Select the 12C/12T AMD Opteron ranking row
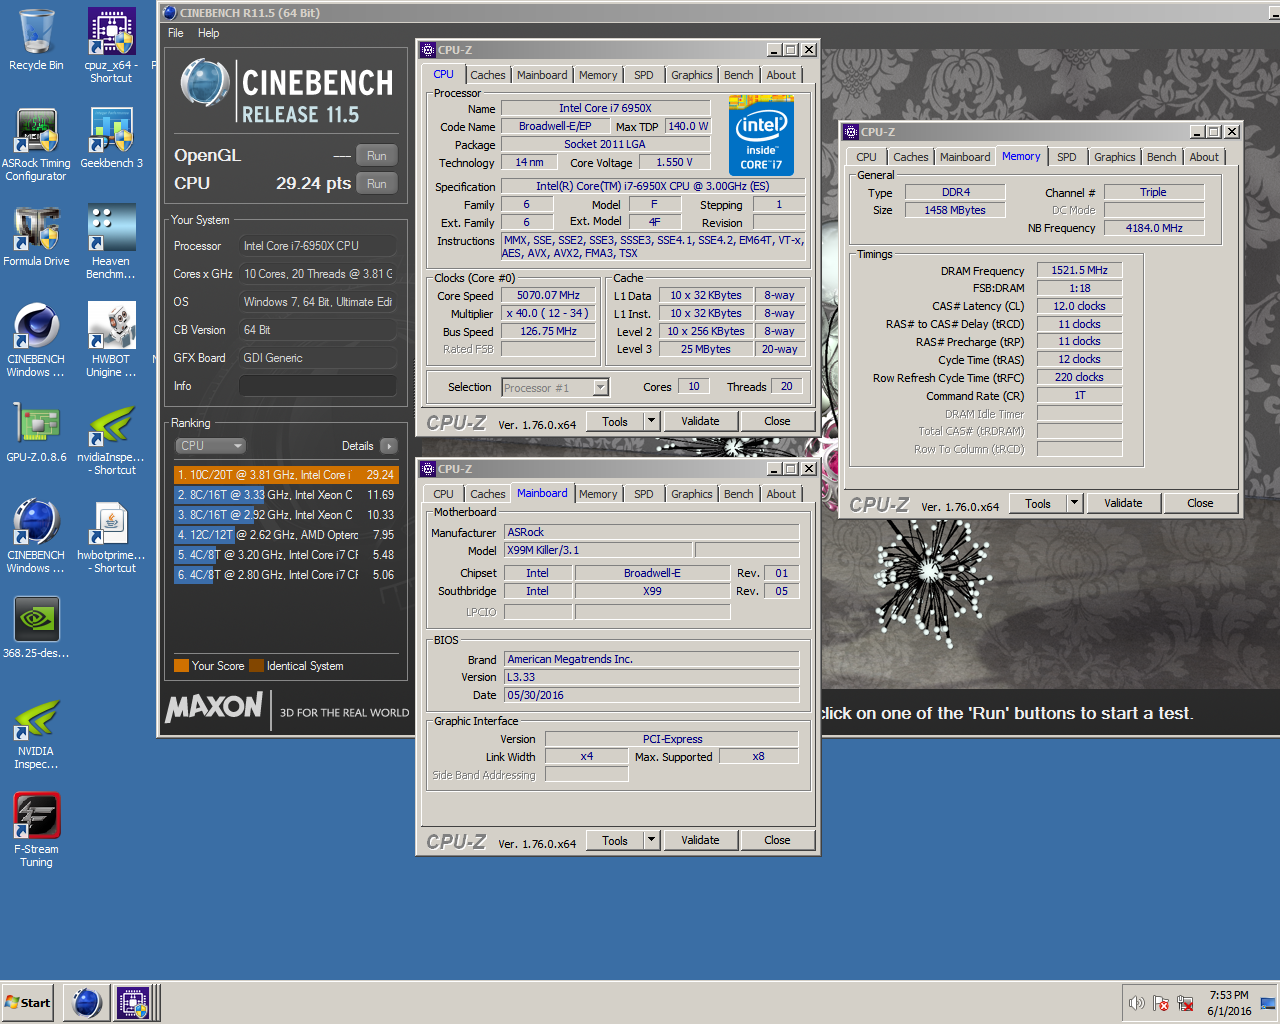Image resolution: width=1280 pixels, height=1024 pixels. coord(286,535)
